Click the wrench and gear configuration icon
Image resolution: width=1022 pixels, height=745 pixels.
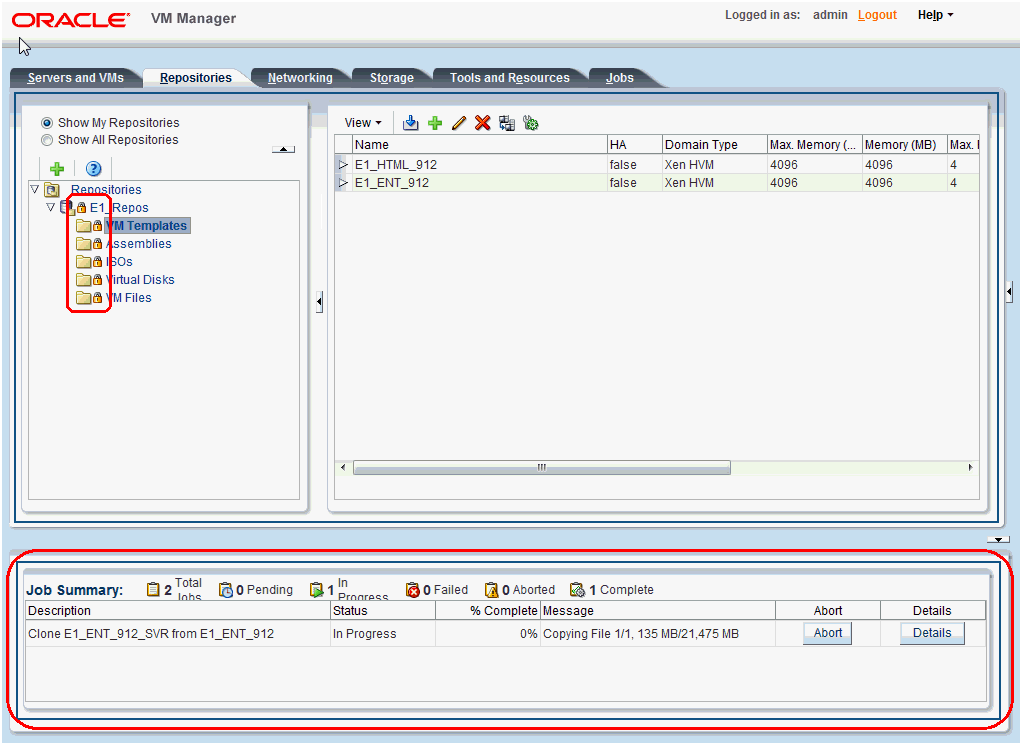pyautogui.click(x=531, y=123)
